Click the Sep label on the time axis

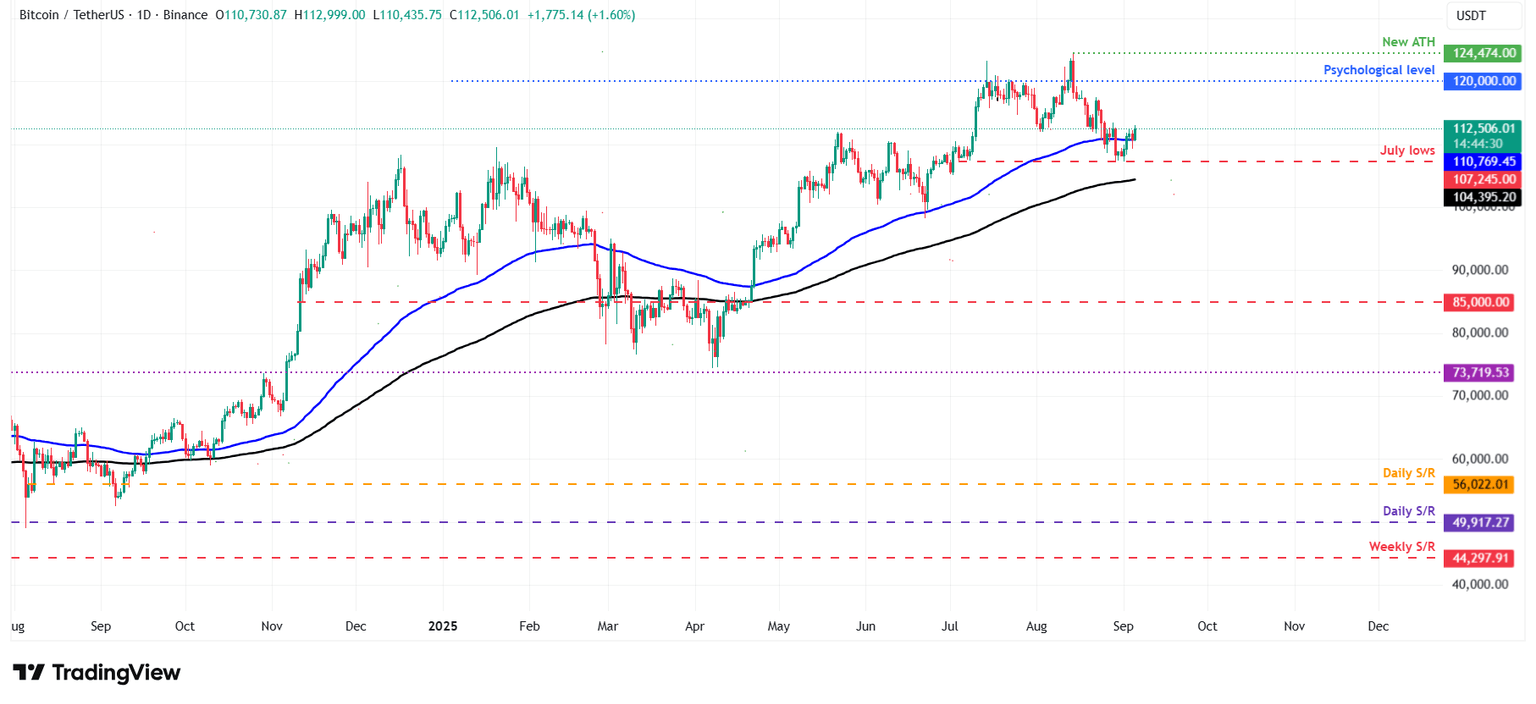click(1122, 626)
